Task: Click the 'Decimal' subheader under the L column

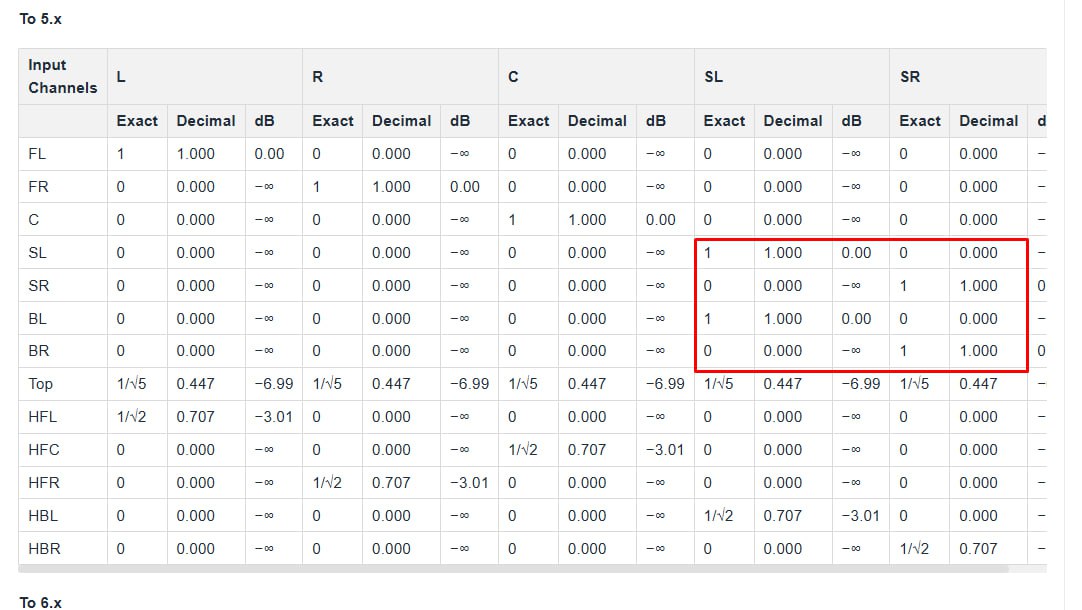Action: pyautogui.click(x=205, y=121)
